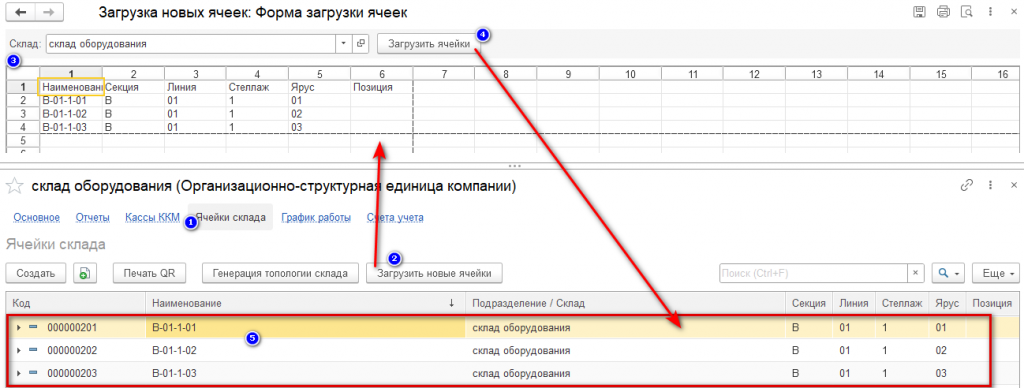Create by copying with the green plus icon
The width and height of the screenshot is (1024, 388).
click(85, 273)
